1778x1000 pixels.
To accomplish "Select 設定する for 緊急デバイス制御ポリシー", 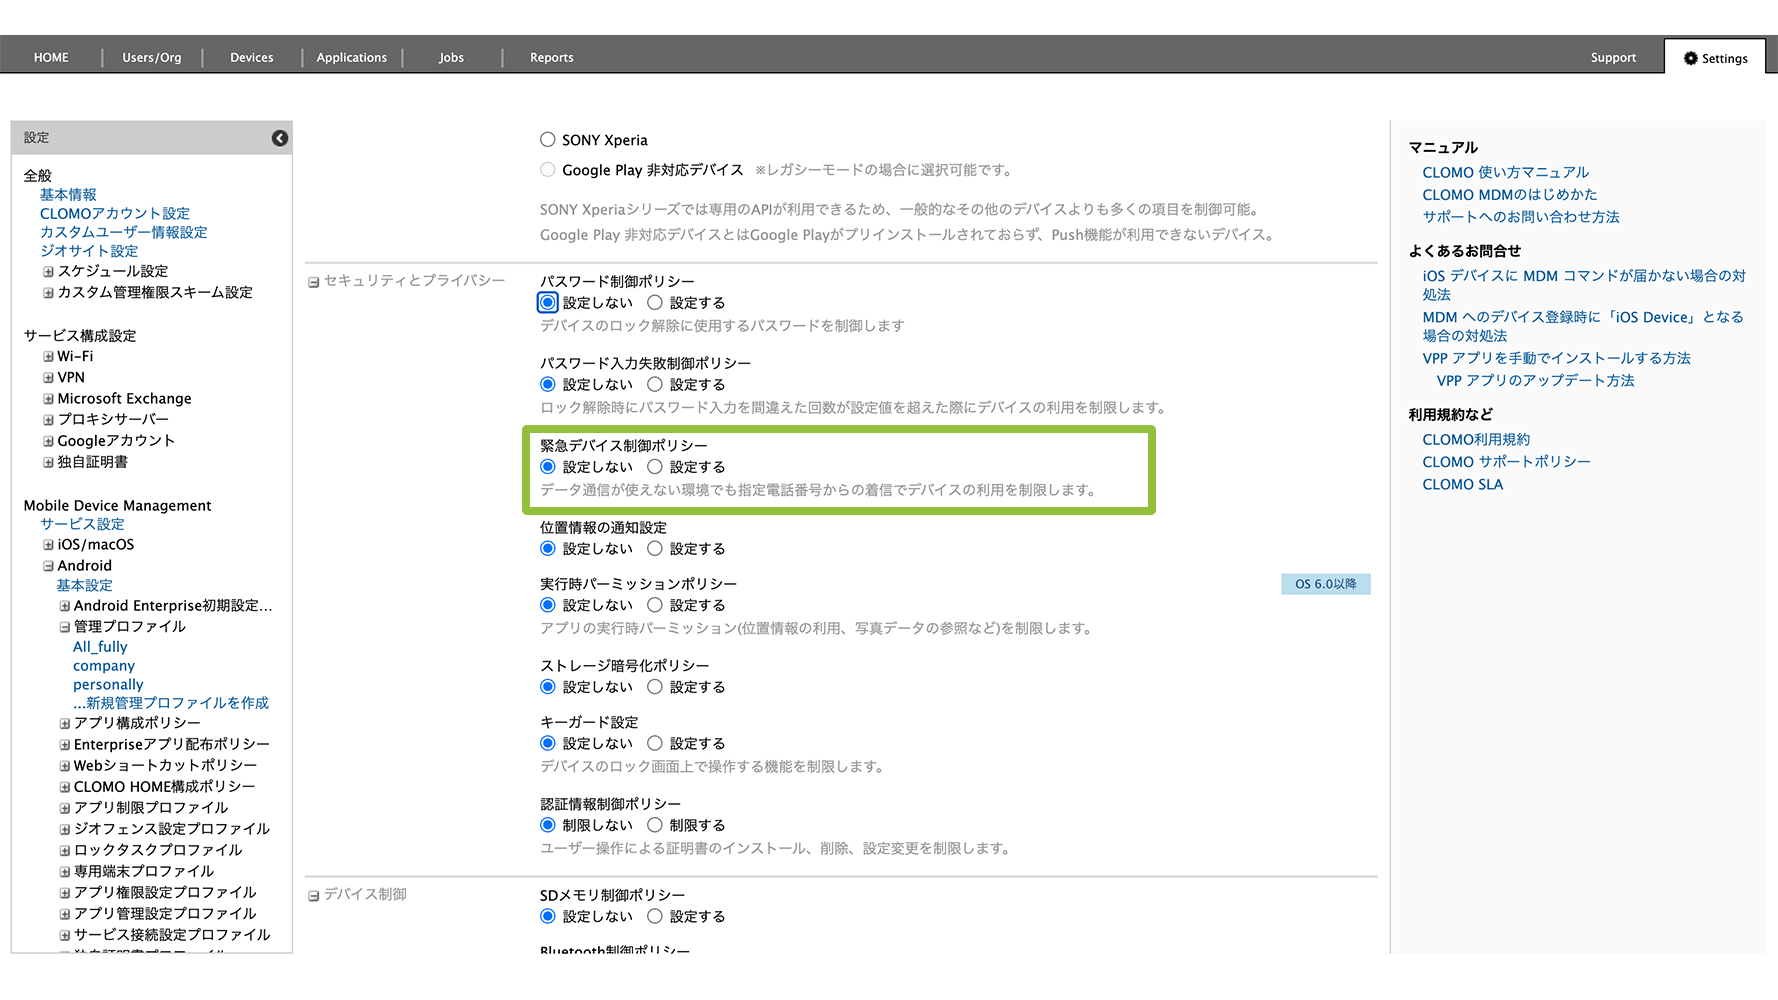I will coord(655,467).
